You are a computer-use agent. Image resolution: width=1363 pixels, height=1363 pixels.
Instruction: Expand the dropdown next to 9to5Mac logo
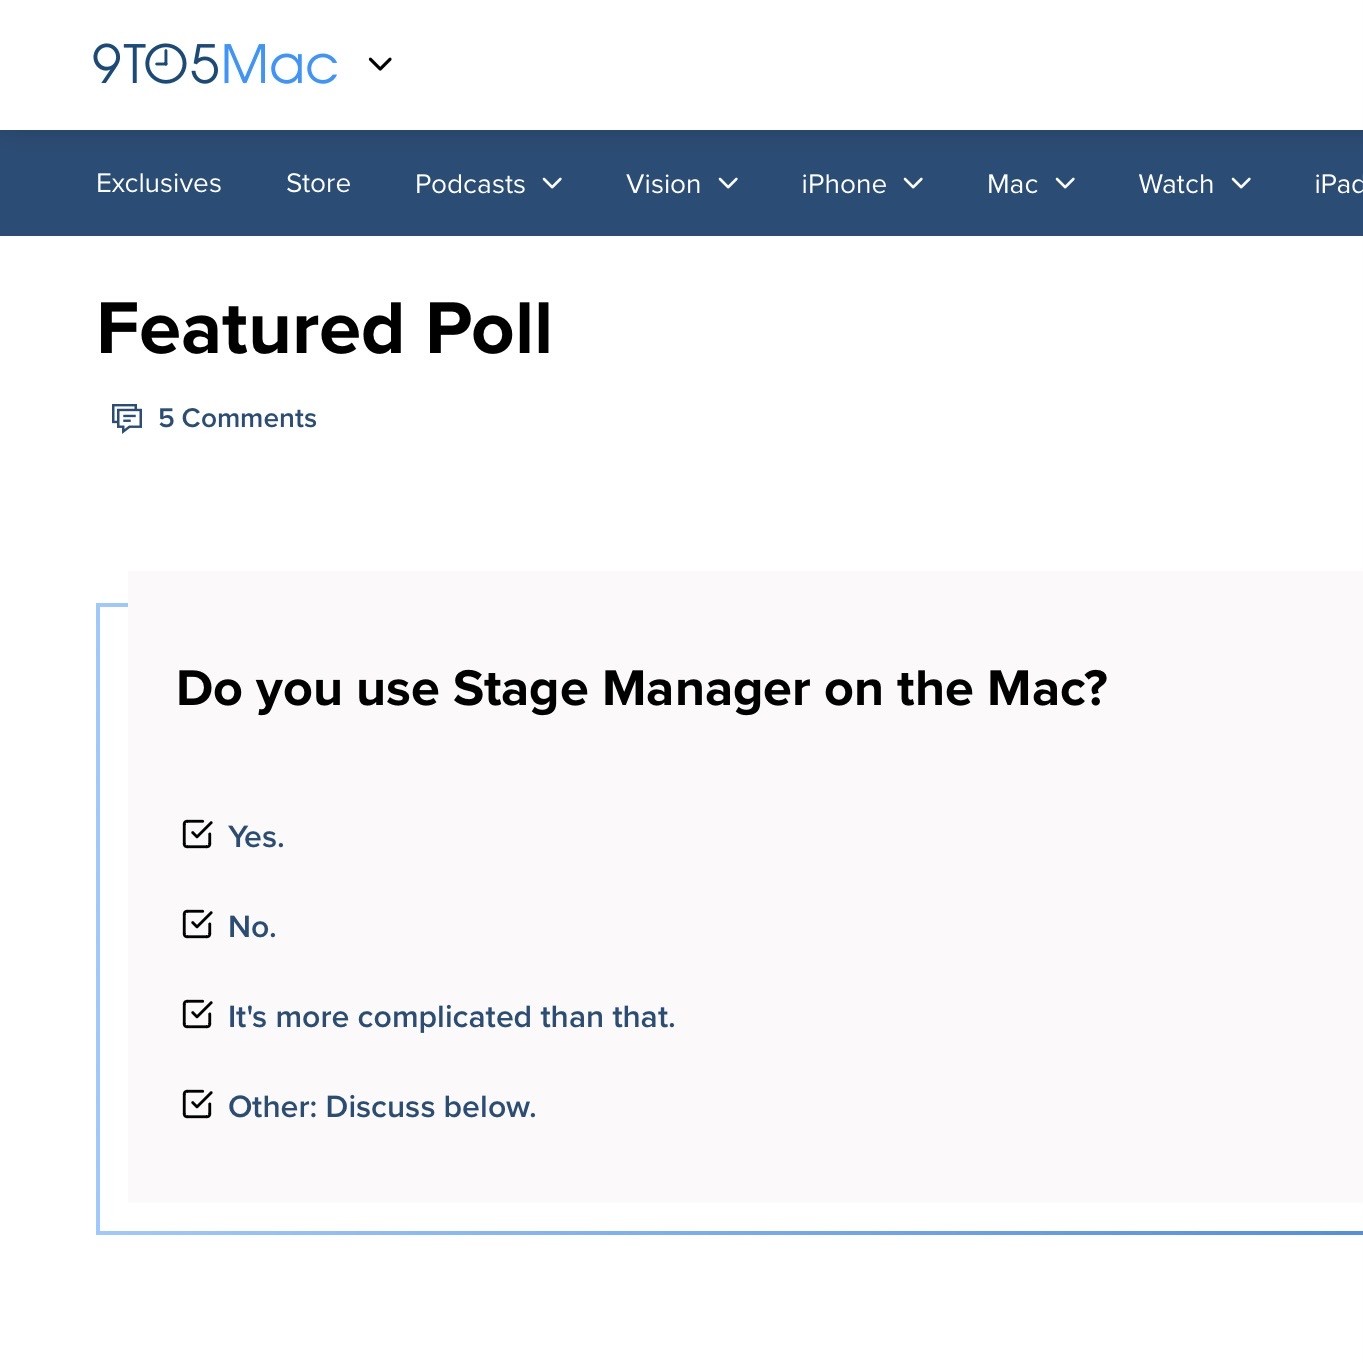(x=380, y=64)
